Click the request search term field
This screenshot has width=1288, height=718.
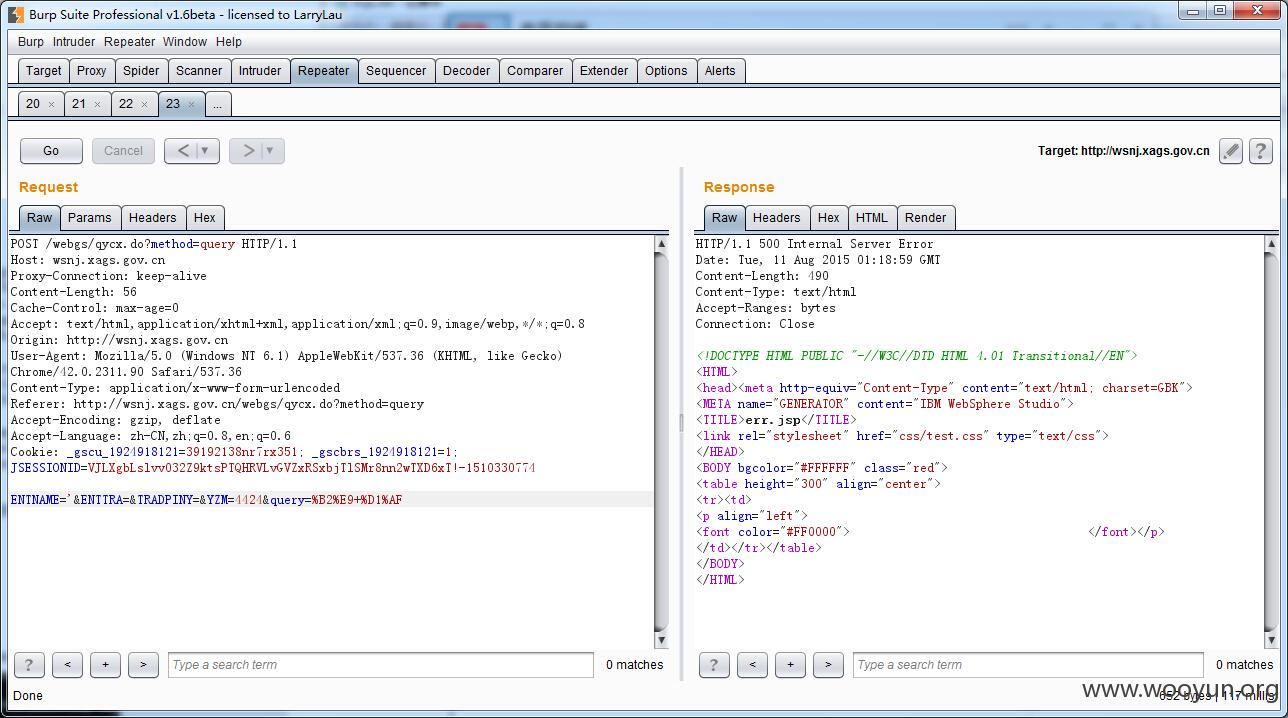pyautogui.click(x=381, y=665)
